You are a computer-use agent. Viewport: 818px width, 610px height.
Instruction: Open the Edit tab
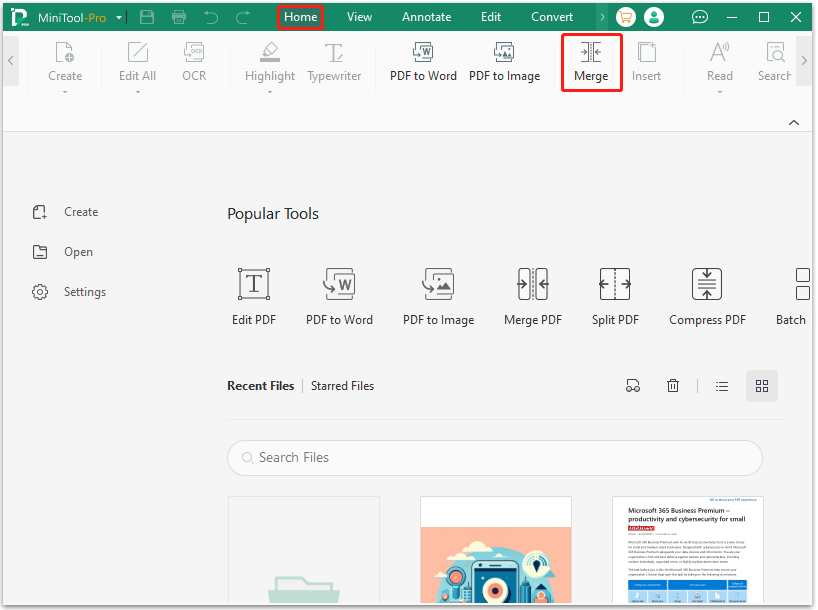[491, 17]
